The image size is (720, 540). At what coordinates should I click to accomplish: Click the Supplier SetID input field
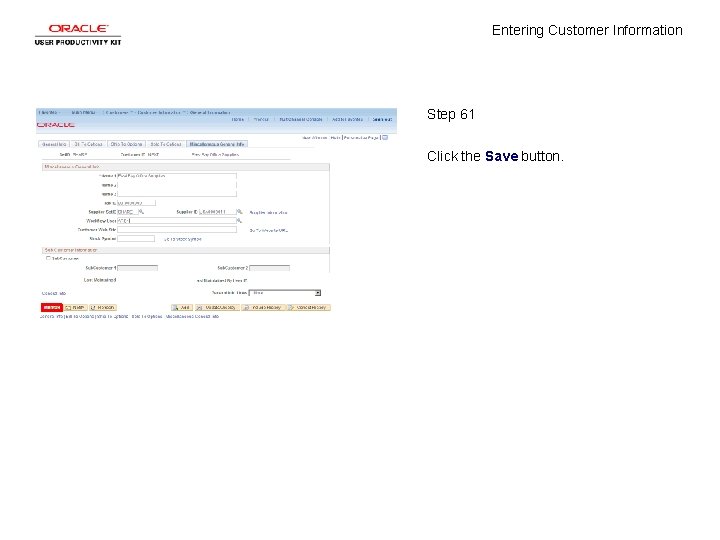pyautogui.click(x=128, y=212)
